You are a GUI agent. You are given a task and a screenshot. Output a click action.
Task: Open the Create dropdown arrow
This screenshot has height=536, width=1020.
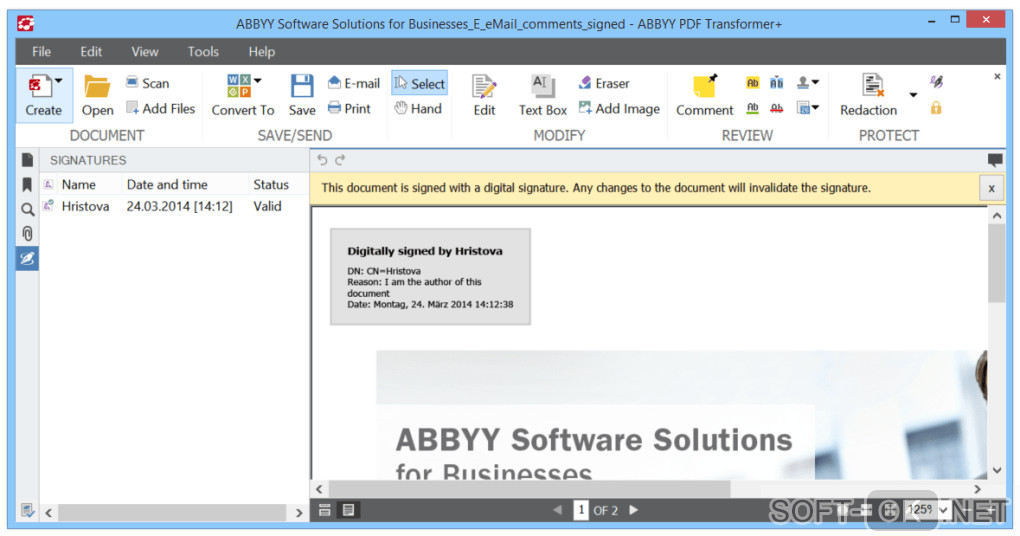[x=59, y=81]
